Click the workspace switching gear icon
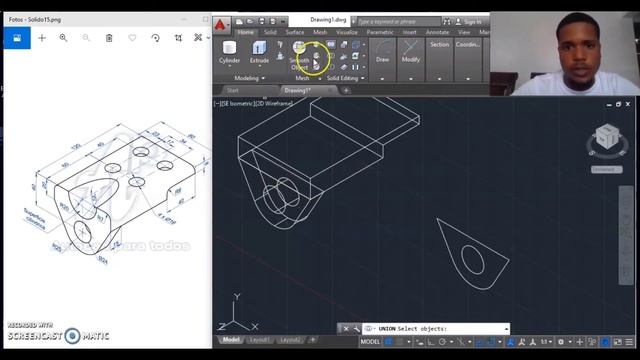The image size is (640, 360). pyautogui.click(x=561, y=342)
